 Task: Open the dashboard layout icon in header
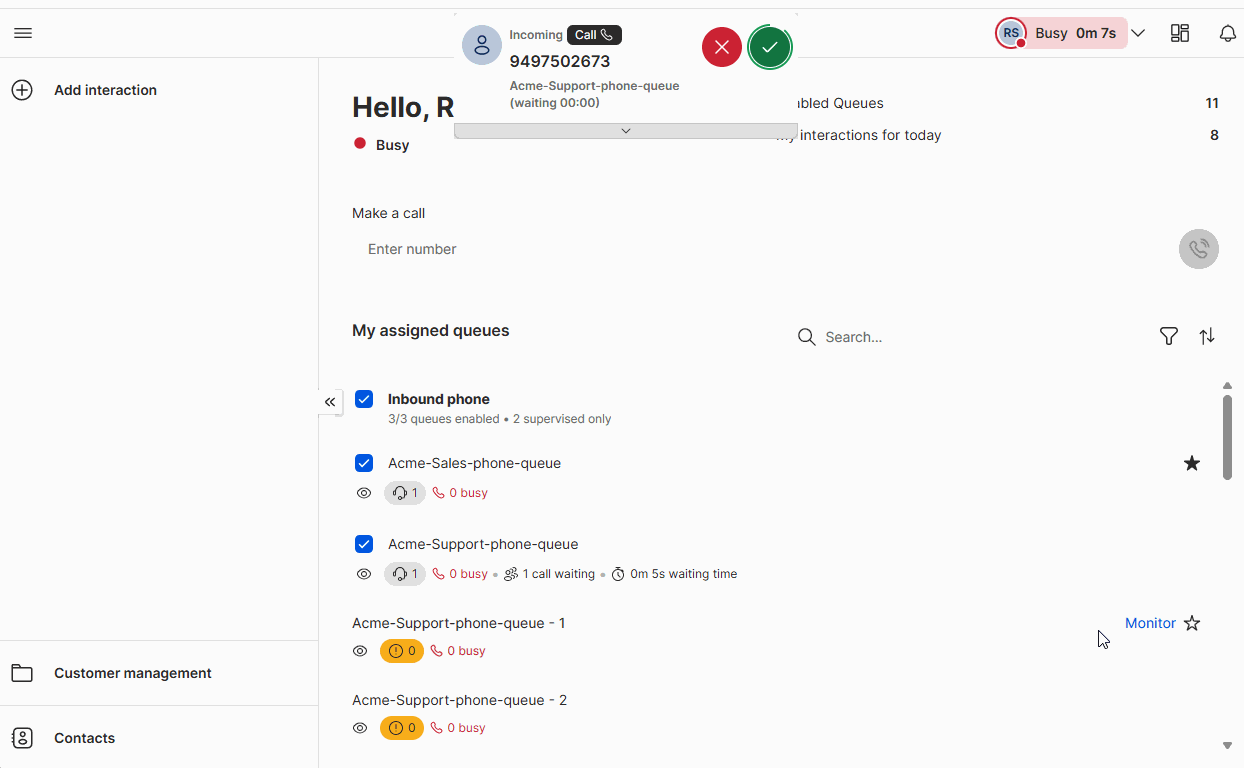coord(1180,33)
